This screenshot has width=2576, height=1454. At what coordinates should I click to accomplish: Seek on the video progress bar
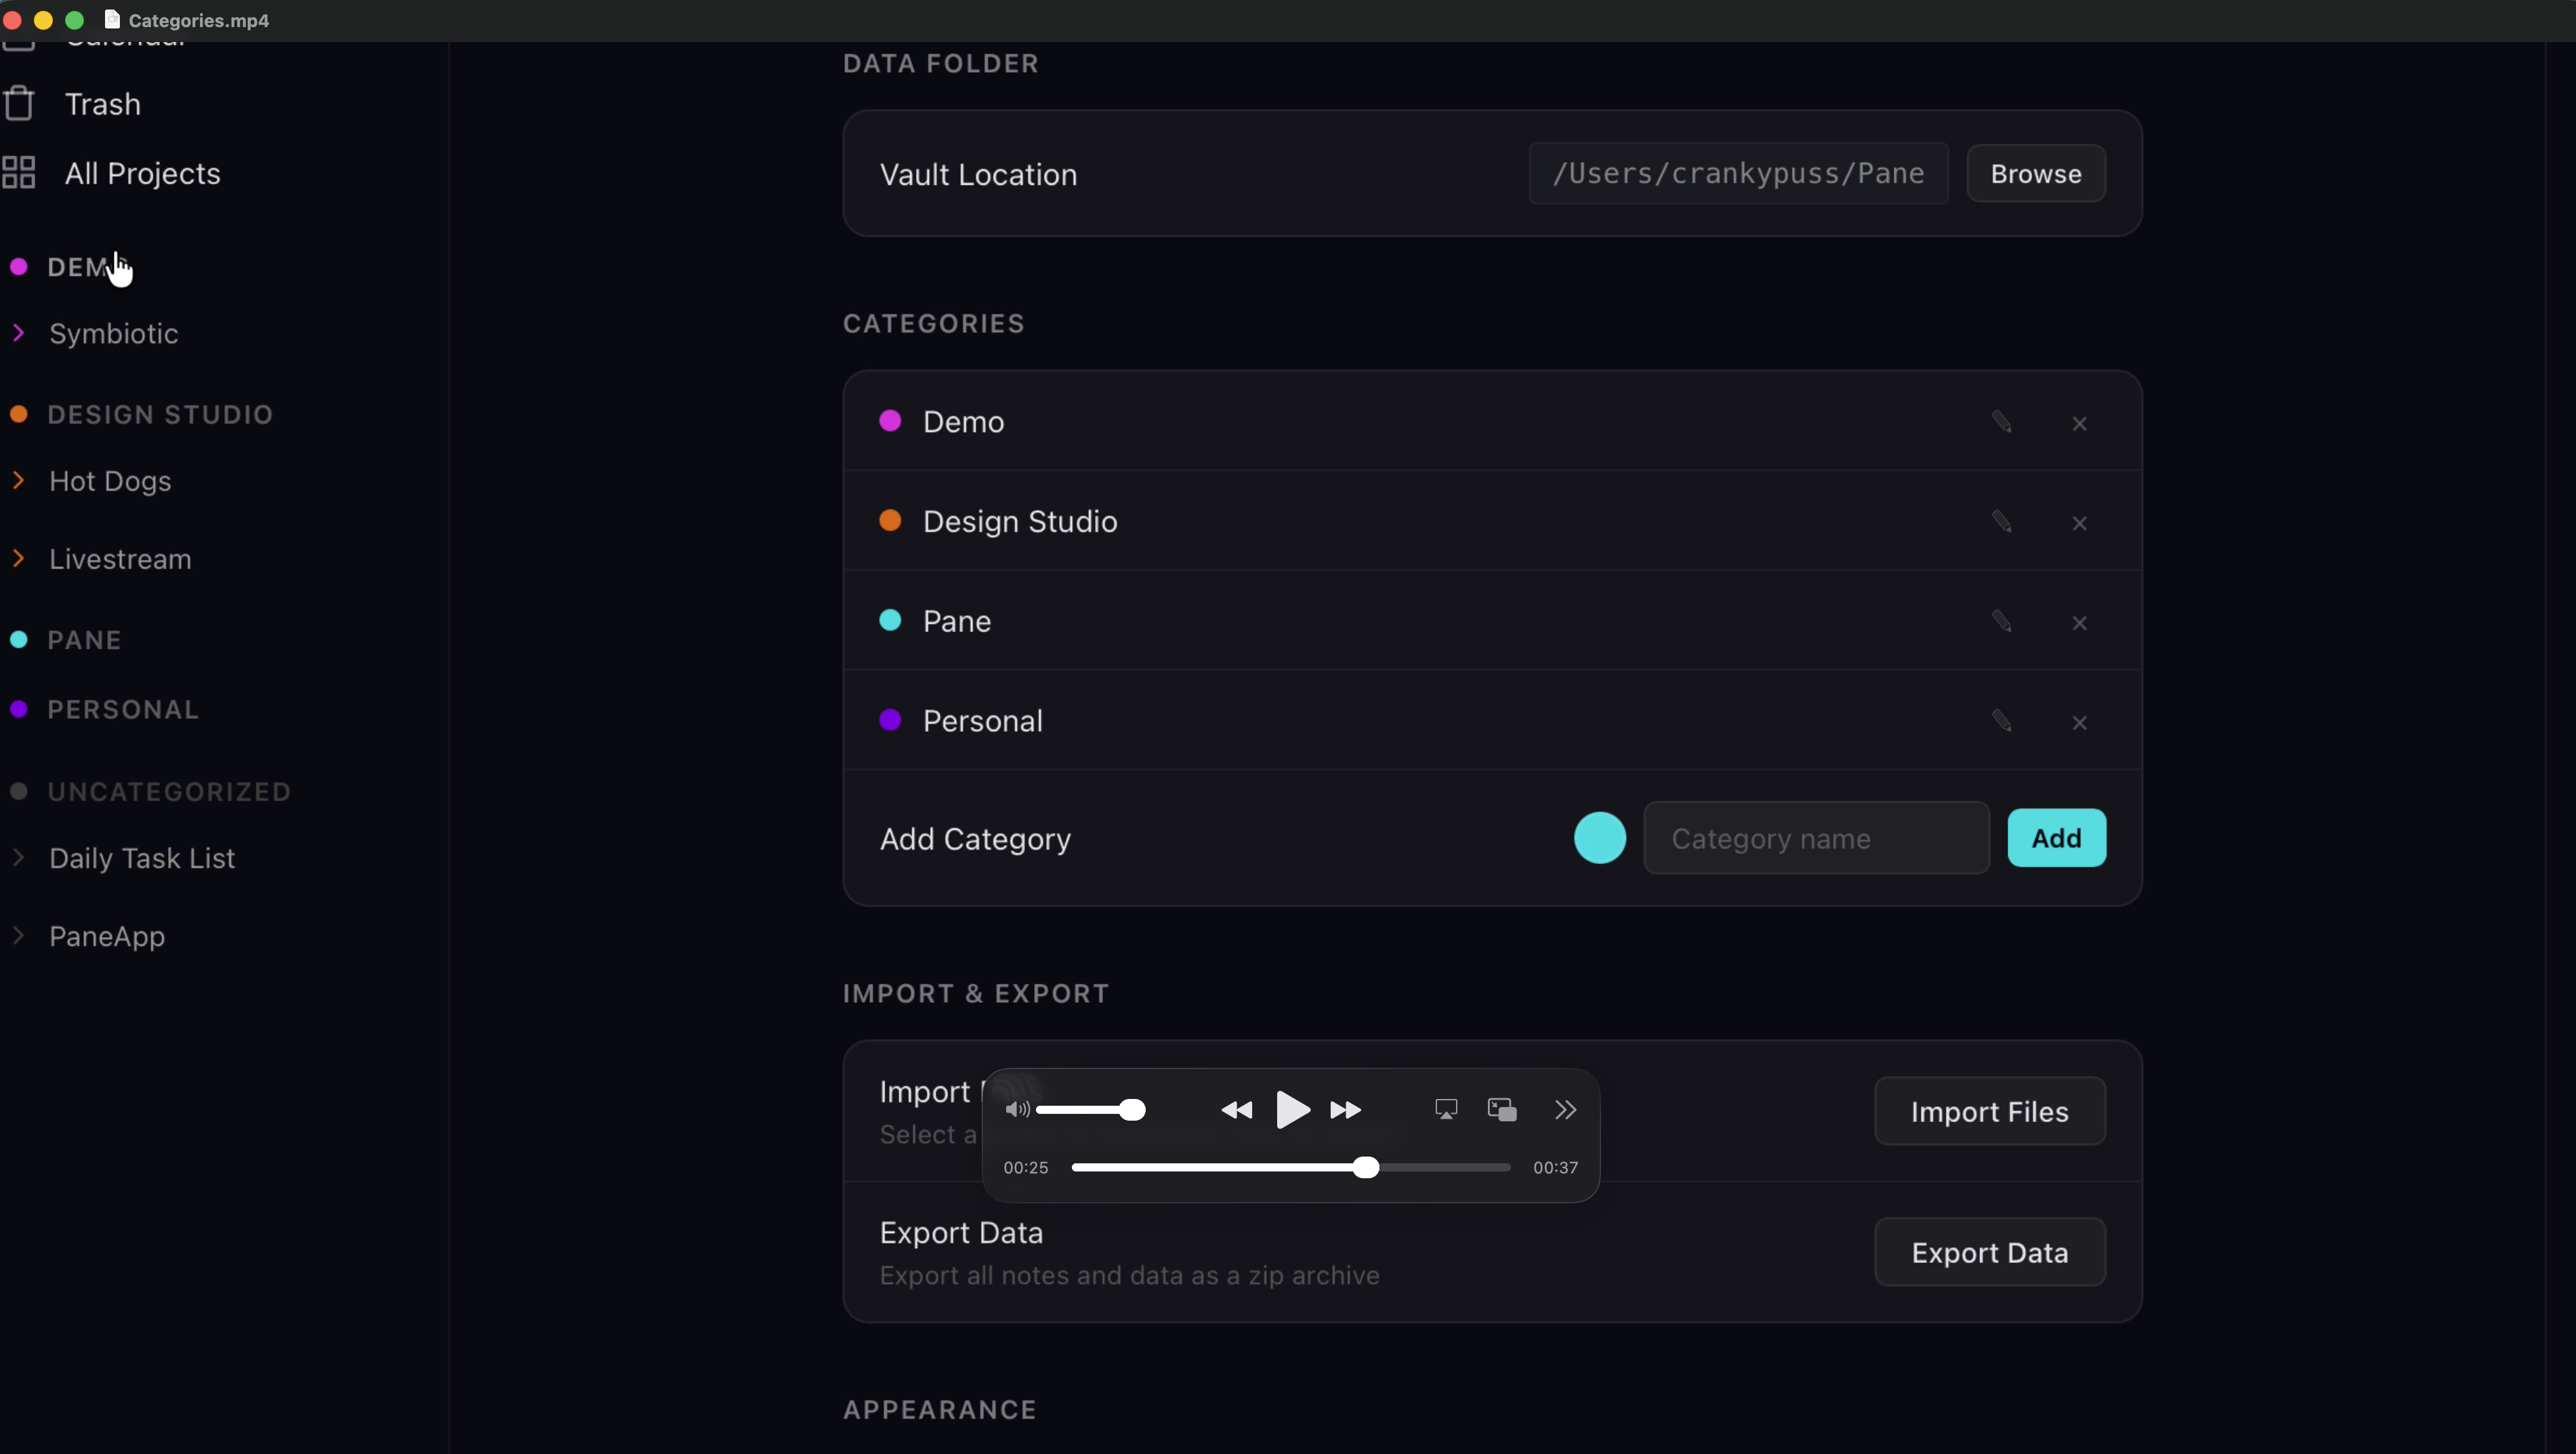pos(1290,1167)
